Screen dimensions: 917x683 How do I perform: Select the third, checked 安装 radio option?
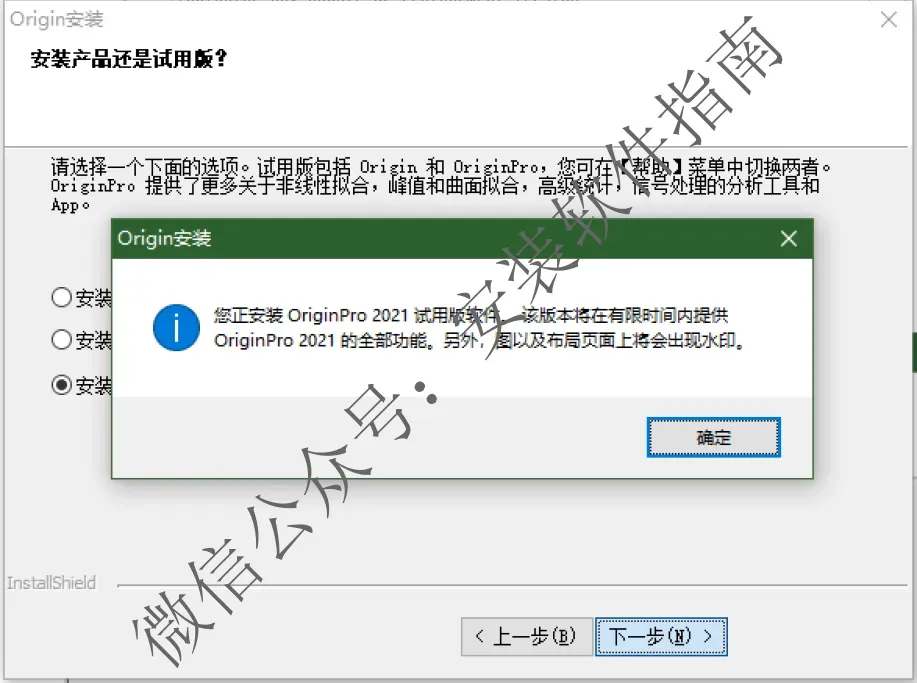click(61, 385)
